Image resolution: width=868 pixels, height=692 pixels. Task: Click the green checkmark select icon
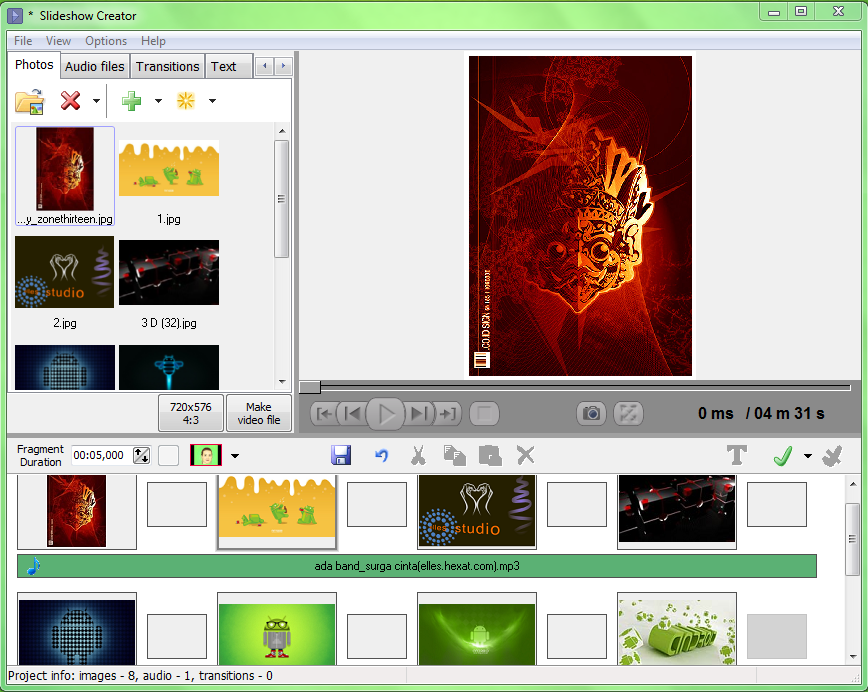tap(783, 456)
